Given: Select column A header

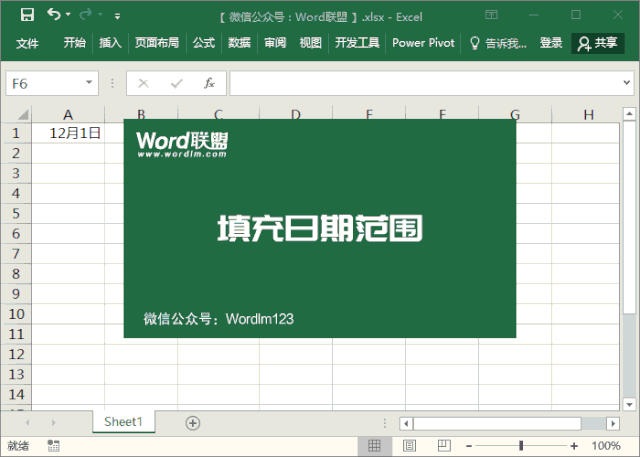Looking at the screenshot, I should [x=68, y=115].
